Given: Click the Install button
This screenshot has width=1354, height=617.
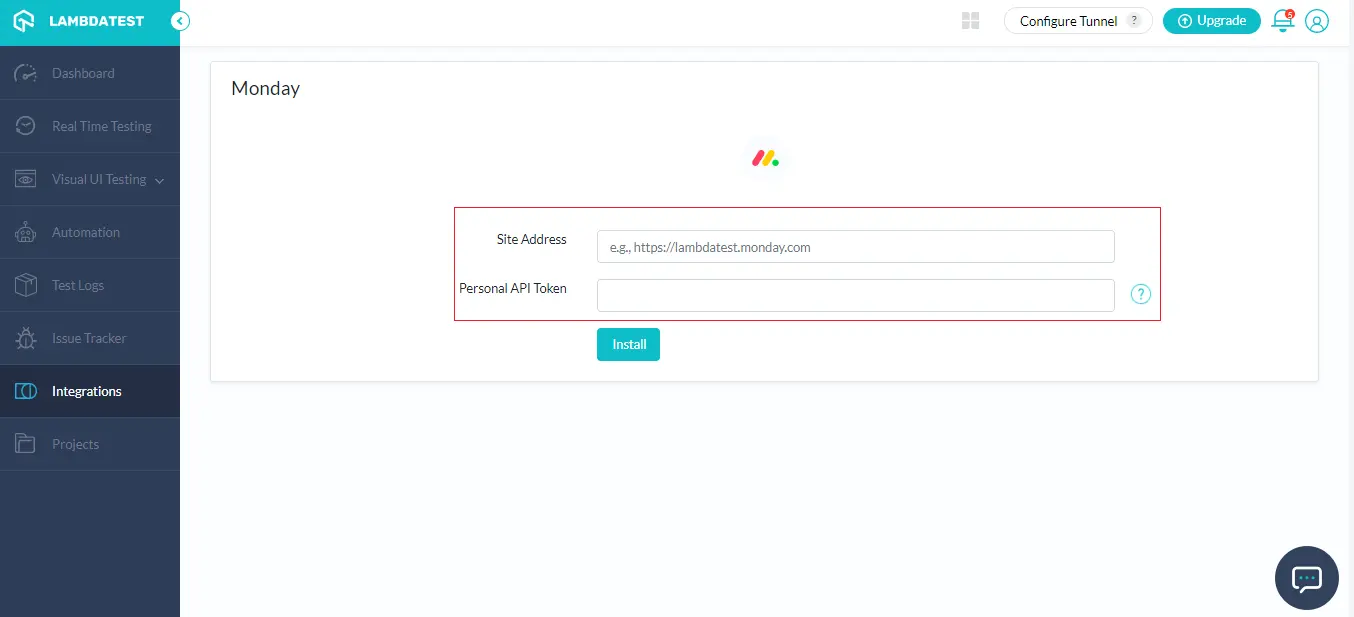Looking at the screenshot, I should tap(628, 344).
